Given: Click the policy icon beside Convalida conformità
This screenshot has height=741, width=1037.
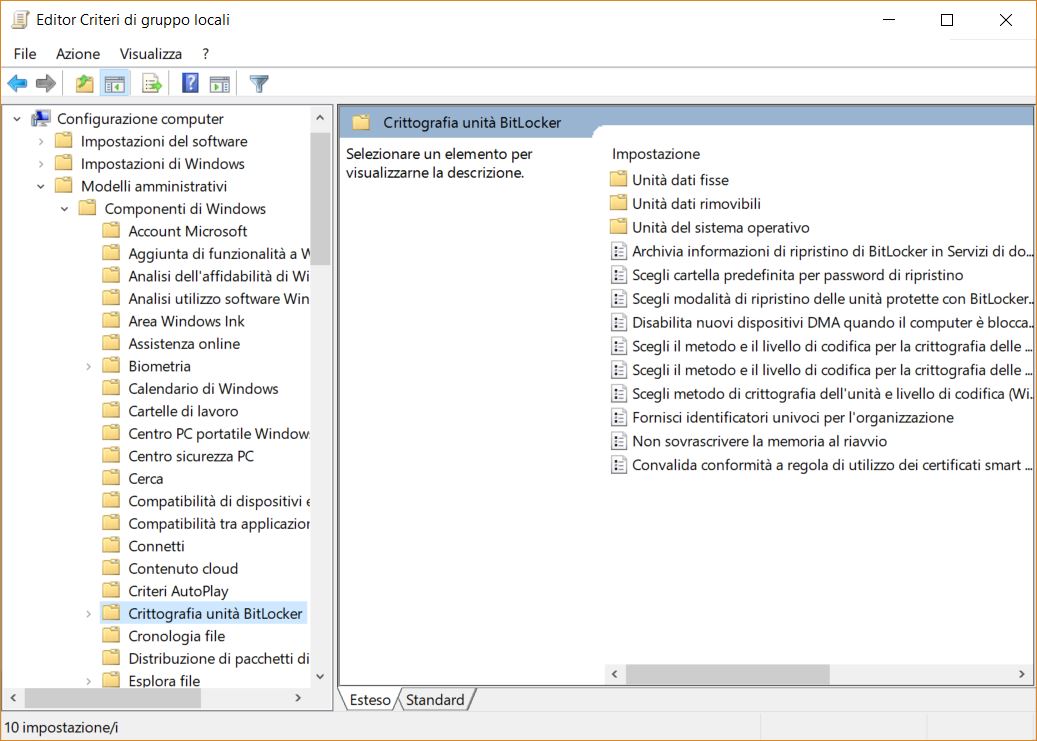Looking at the screenshot, I should [618, 465].
